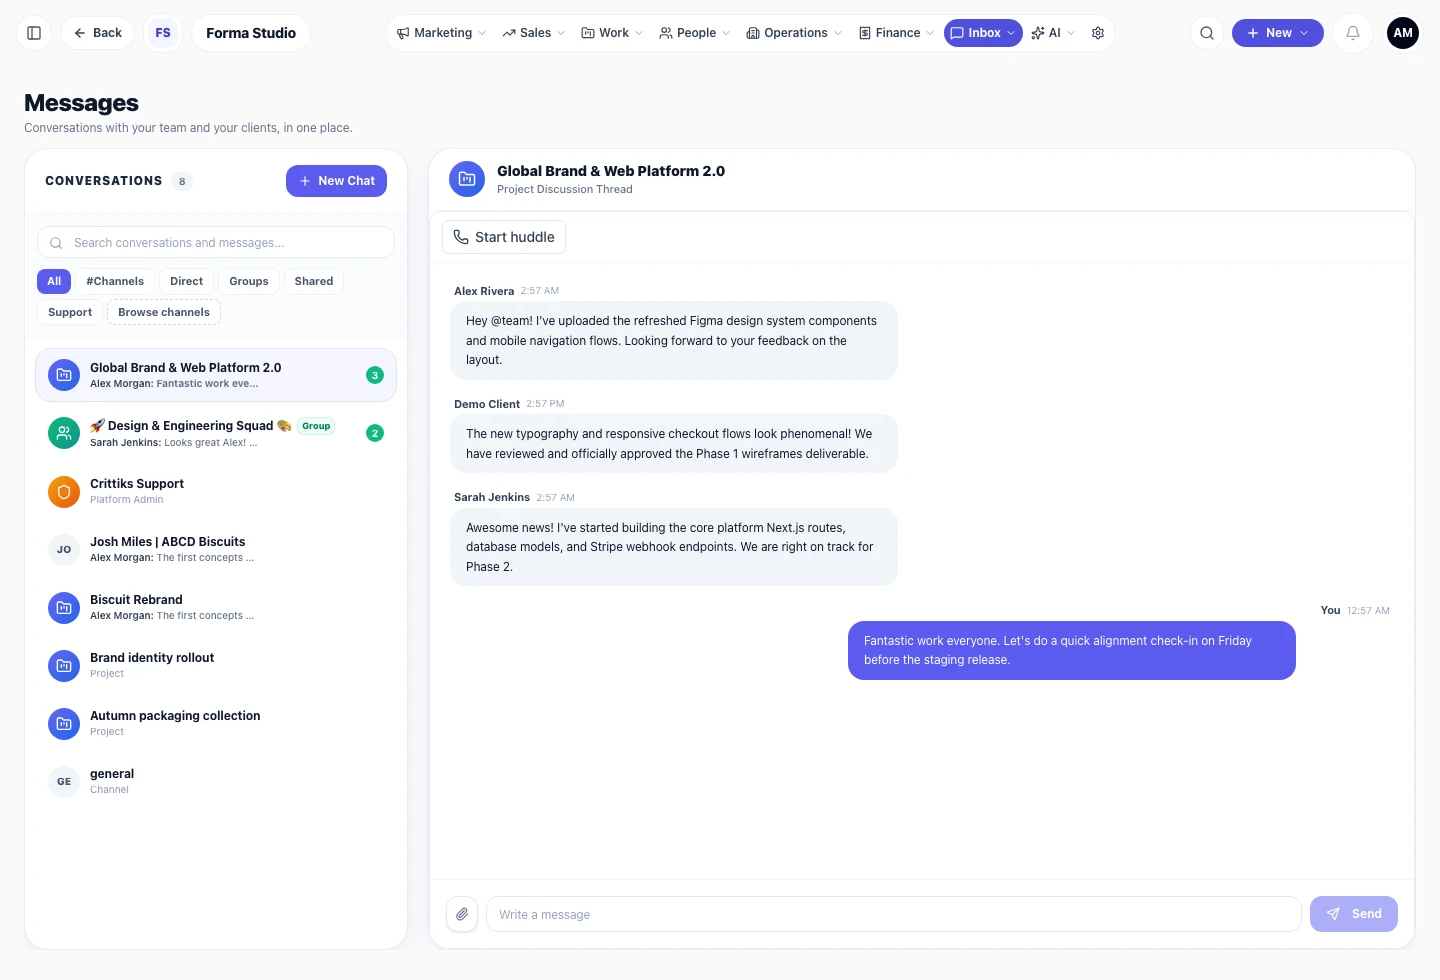Open the Inbox dropdown menu
Image resolution: width=1440 pixels, height=980 pixels.
pyautogui.click(x=983, y=33)
